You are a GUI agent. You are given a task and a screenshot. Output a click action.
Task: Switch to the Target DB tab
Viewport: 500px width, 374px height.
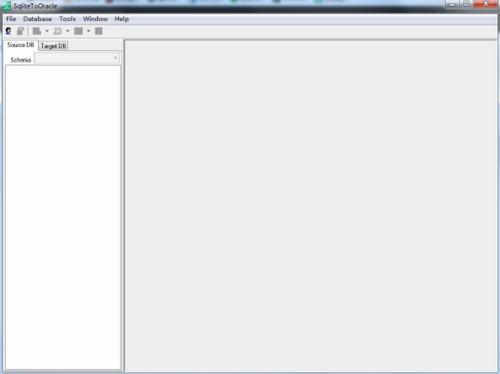click(x=53, y=46)
